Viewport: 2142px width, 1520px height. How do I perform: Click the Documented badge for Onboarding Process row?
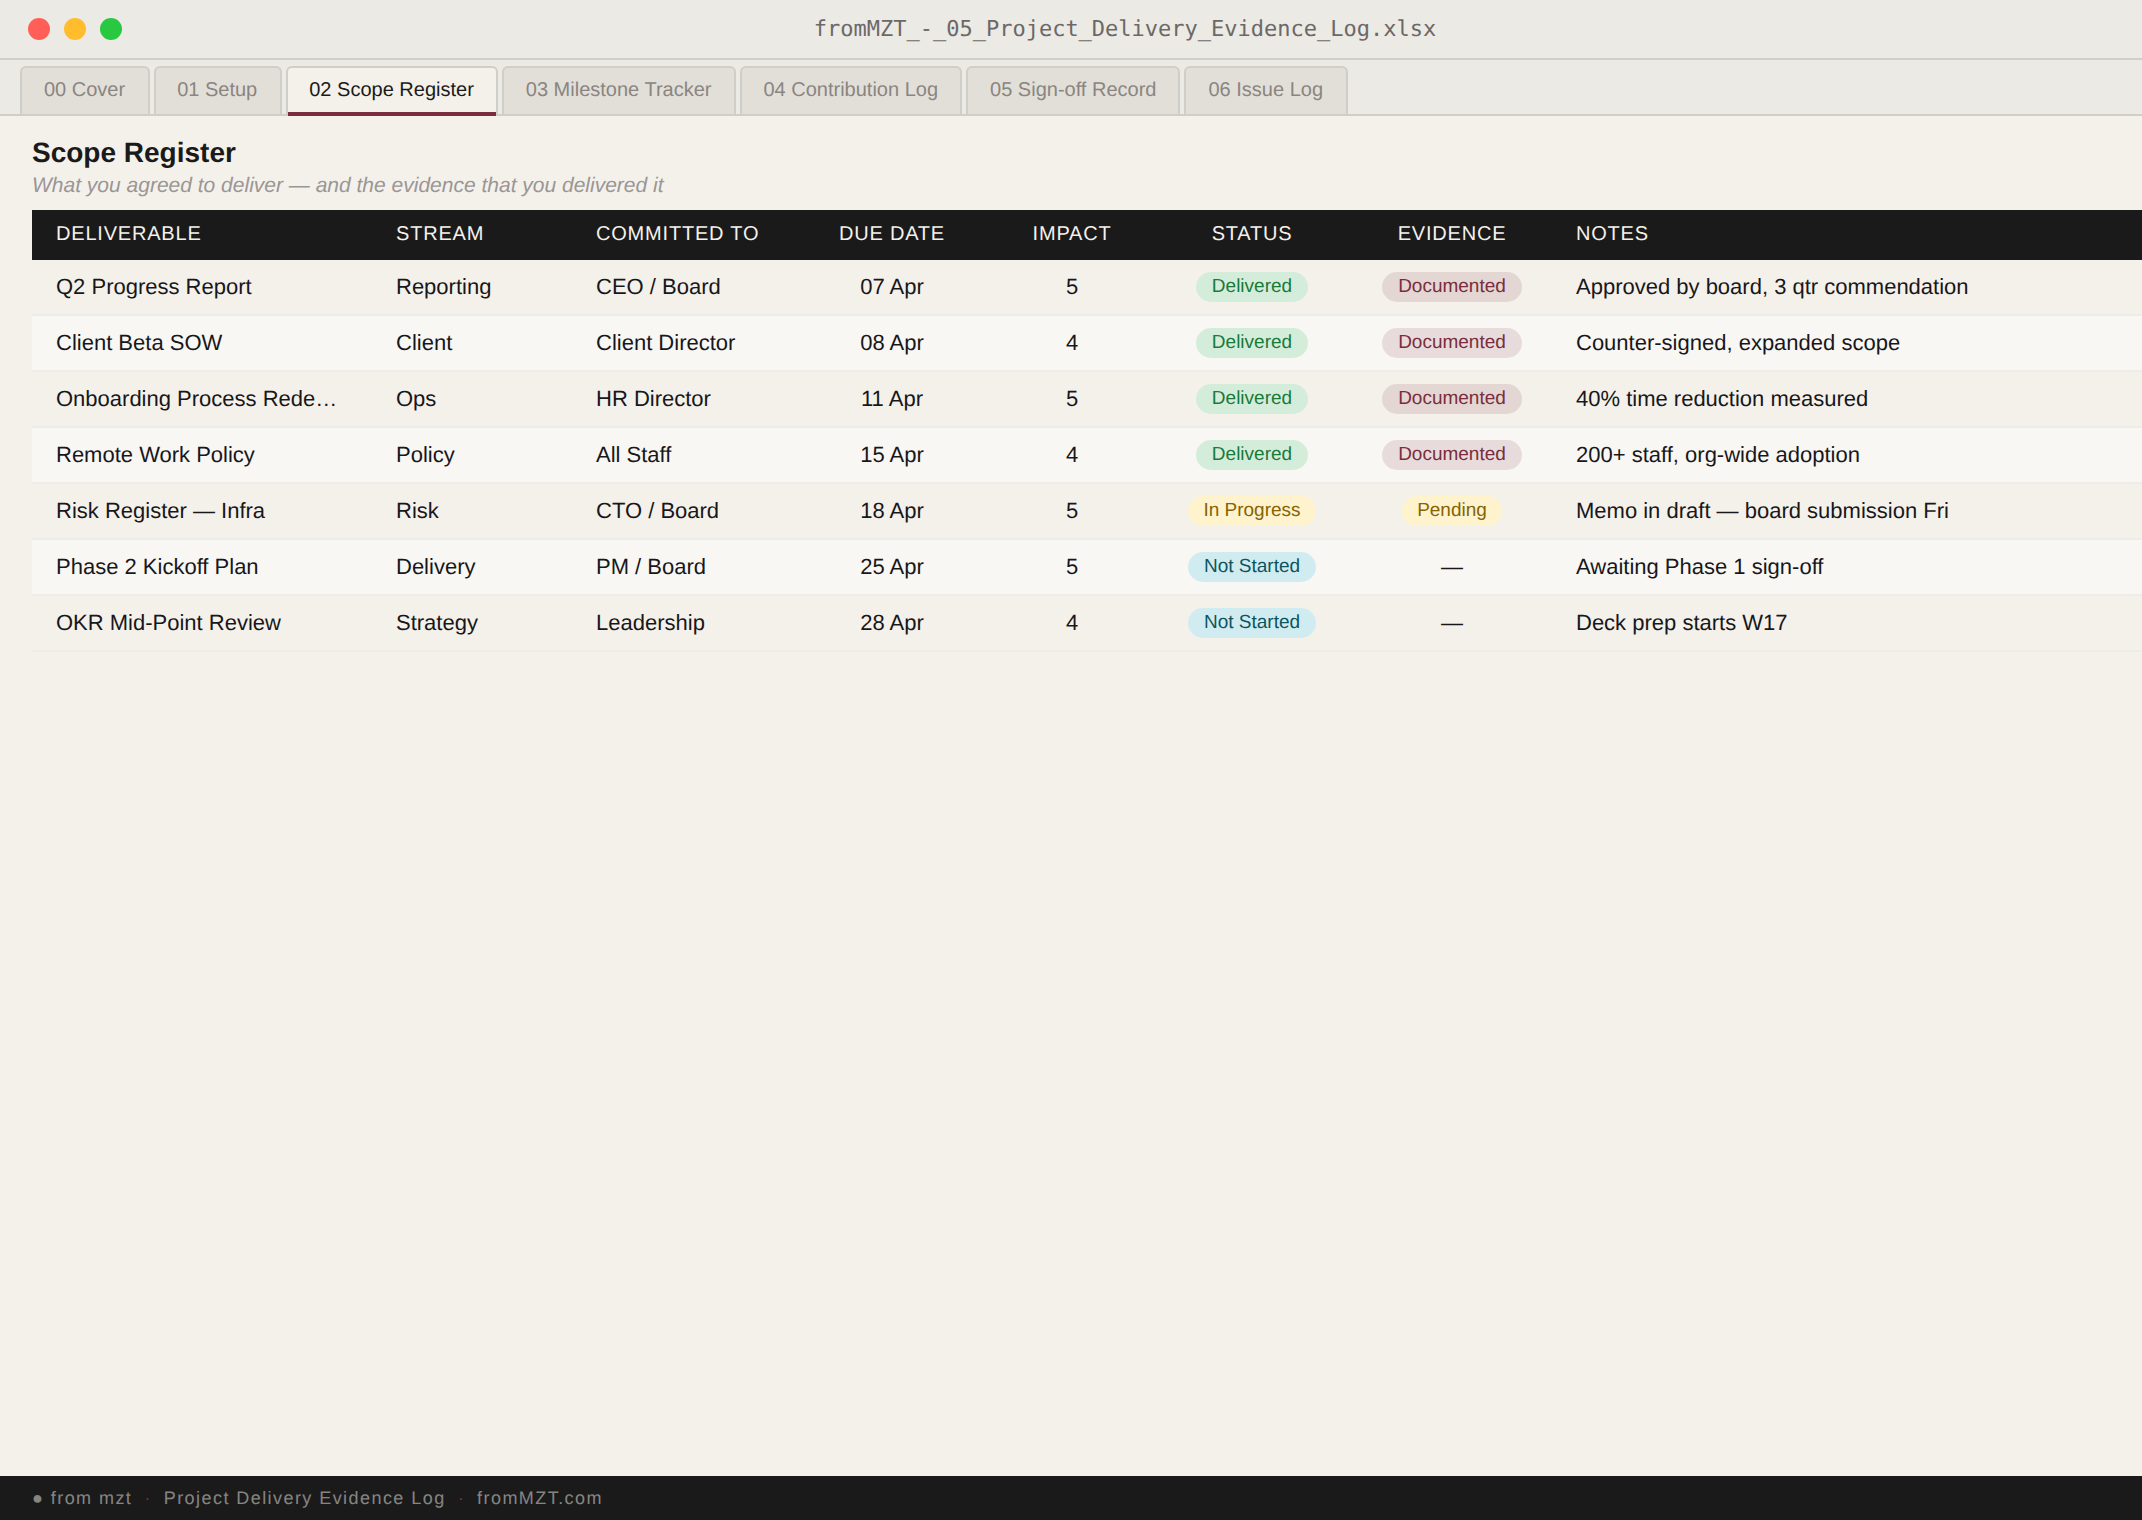(x=1451, y=398)
